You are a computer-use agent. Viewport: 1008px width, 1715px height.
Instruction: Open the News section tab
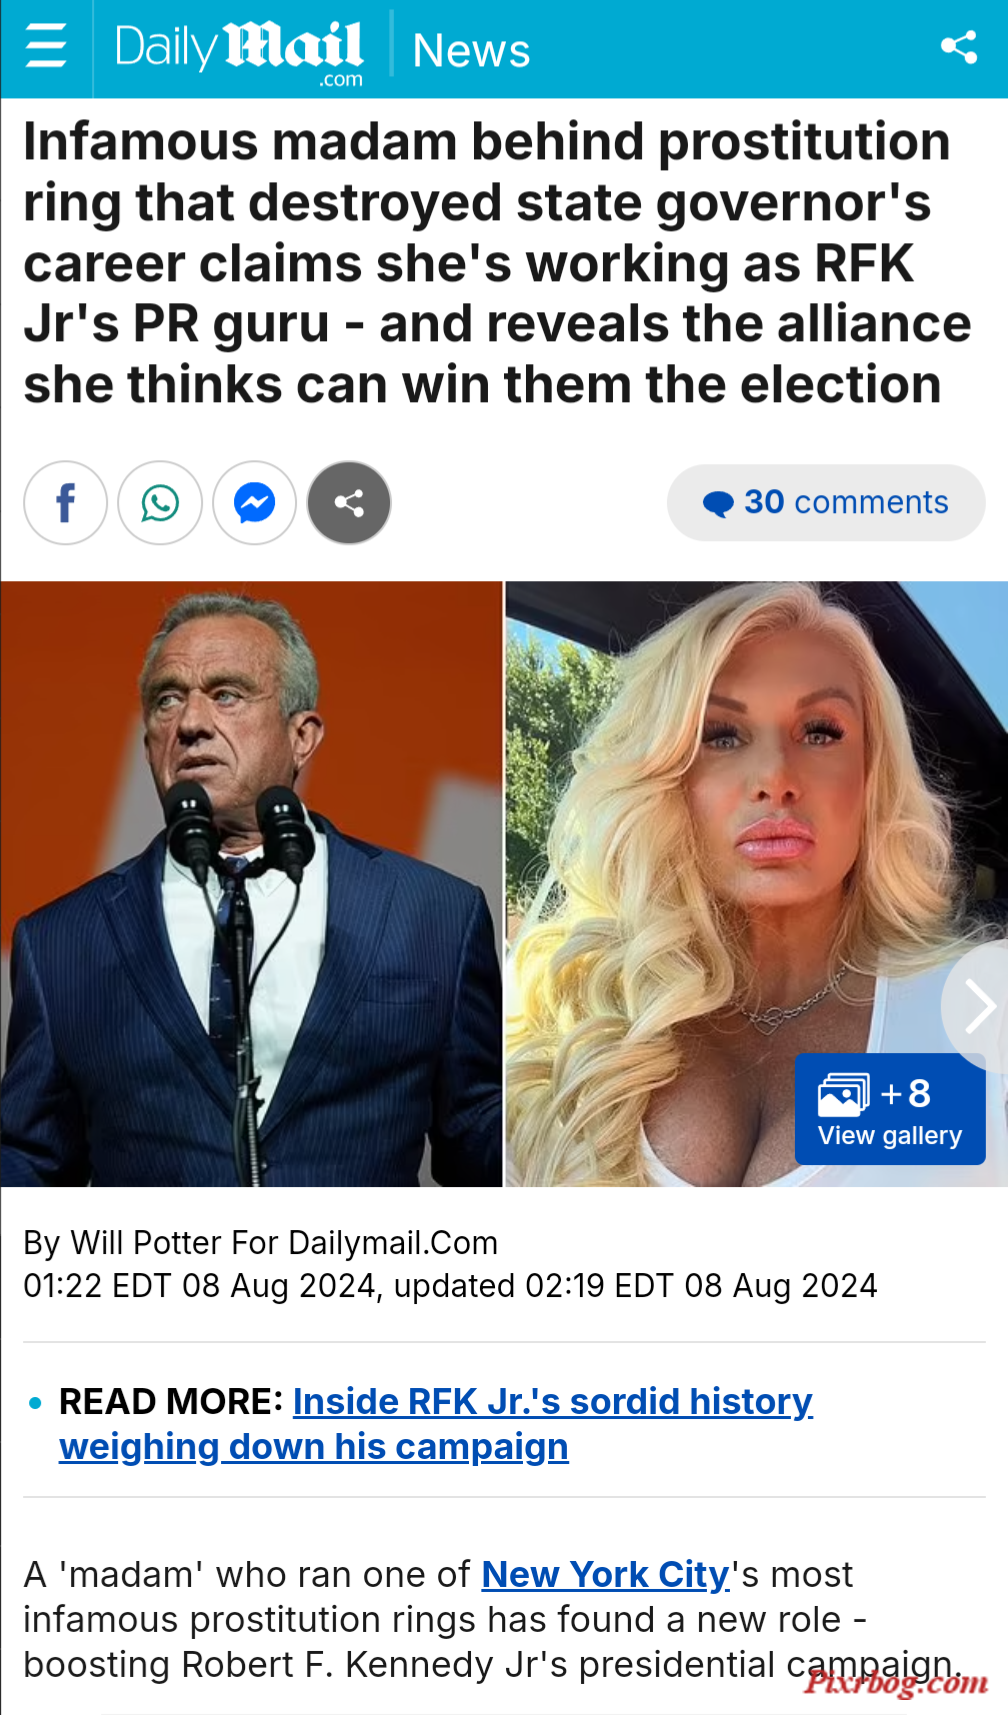471,50
